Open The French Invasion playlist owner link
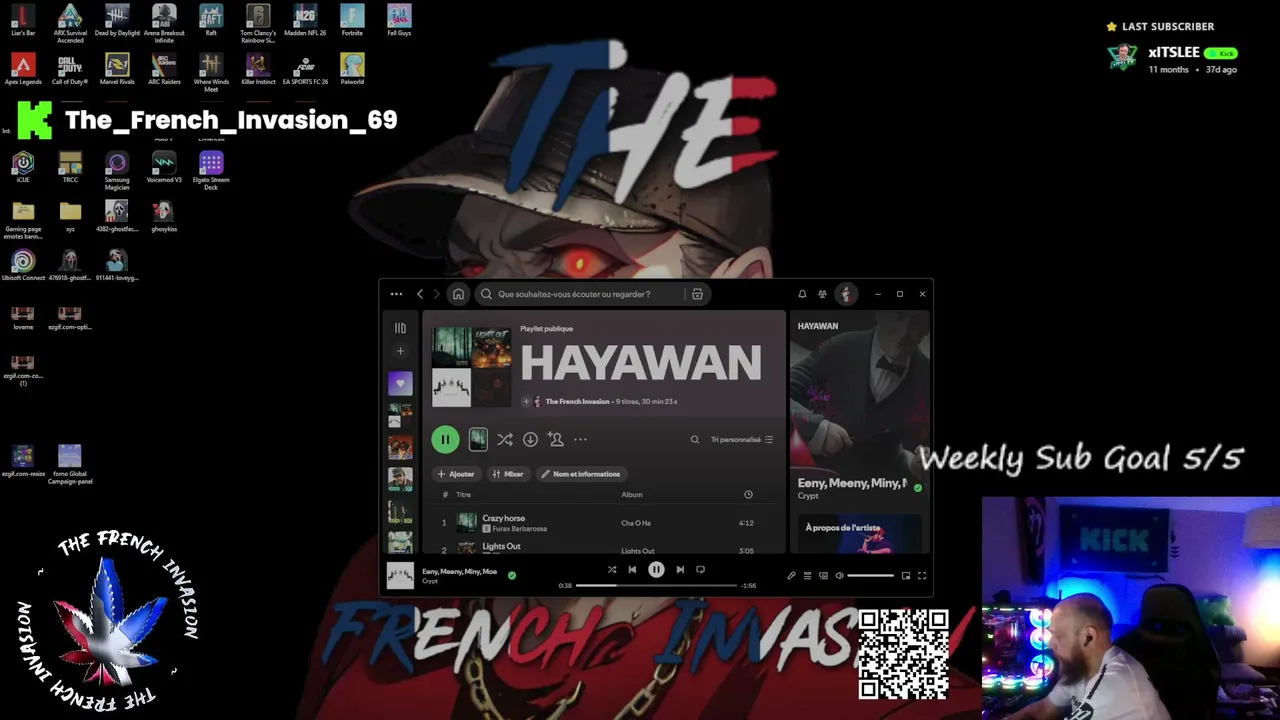1280x720 pixels. point(577,401)
